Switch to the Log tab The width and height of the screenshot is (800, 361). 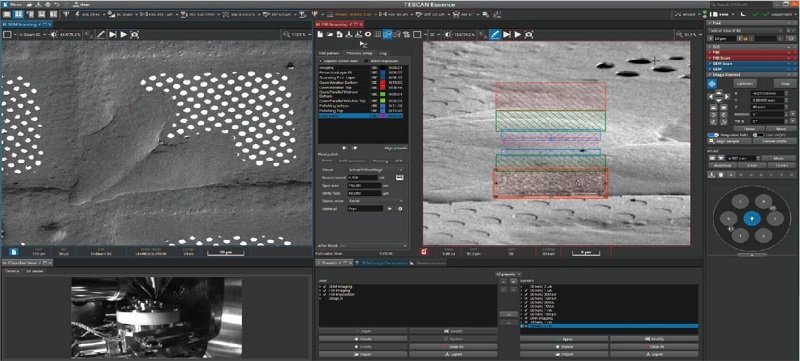(x=383, y=53)
